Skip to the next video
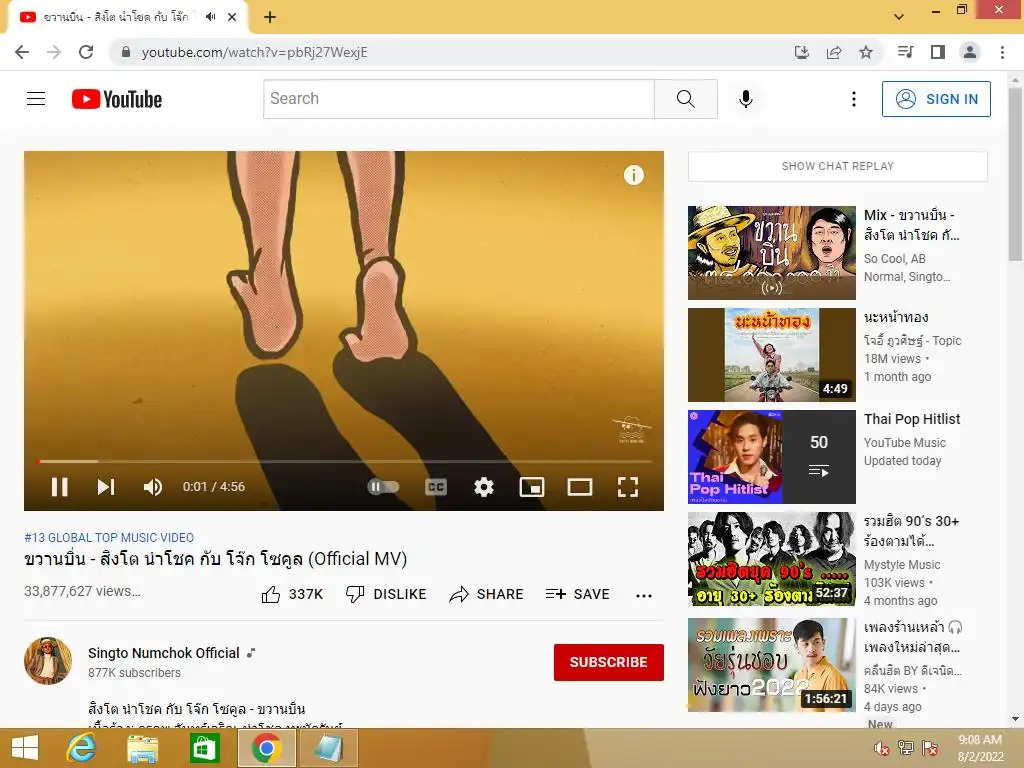1024x768 pixels. click(106, 487)
